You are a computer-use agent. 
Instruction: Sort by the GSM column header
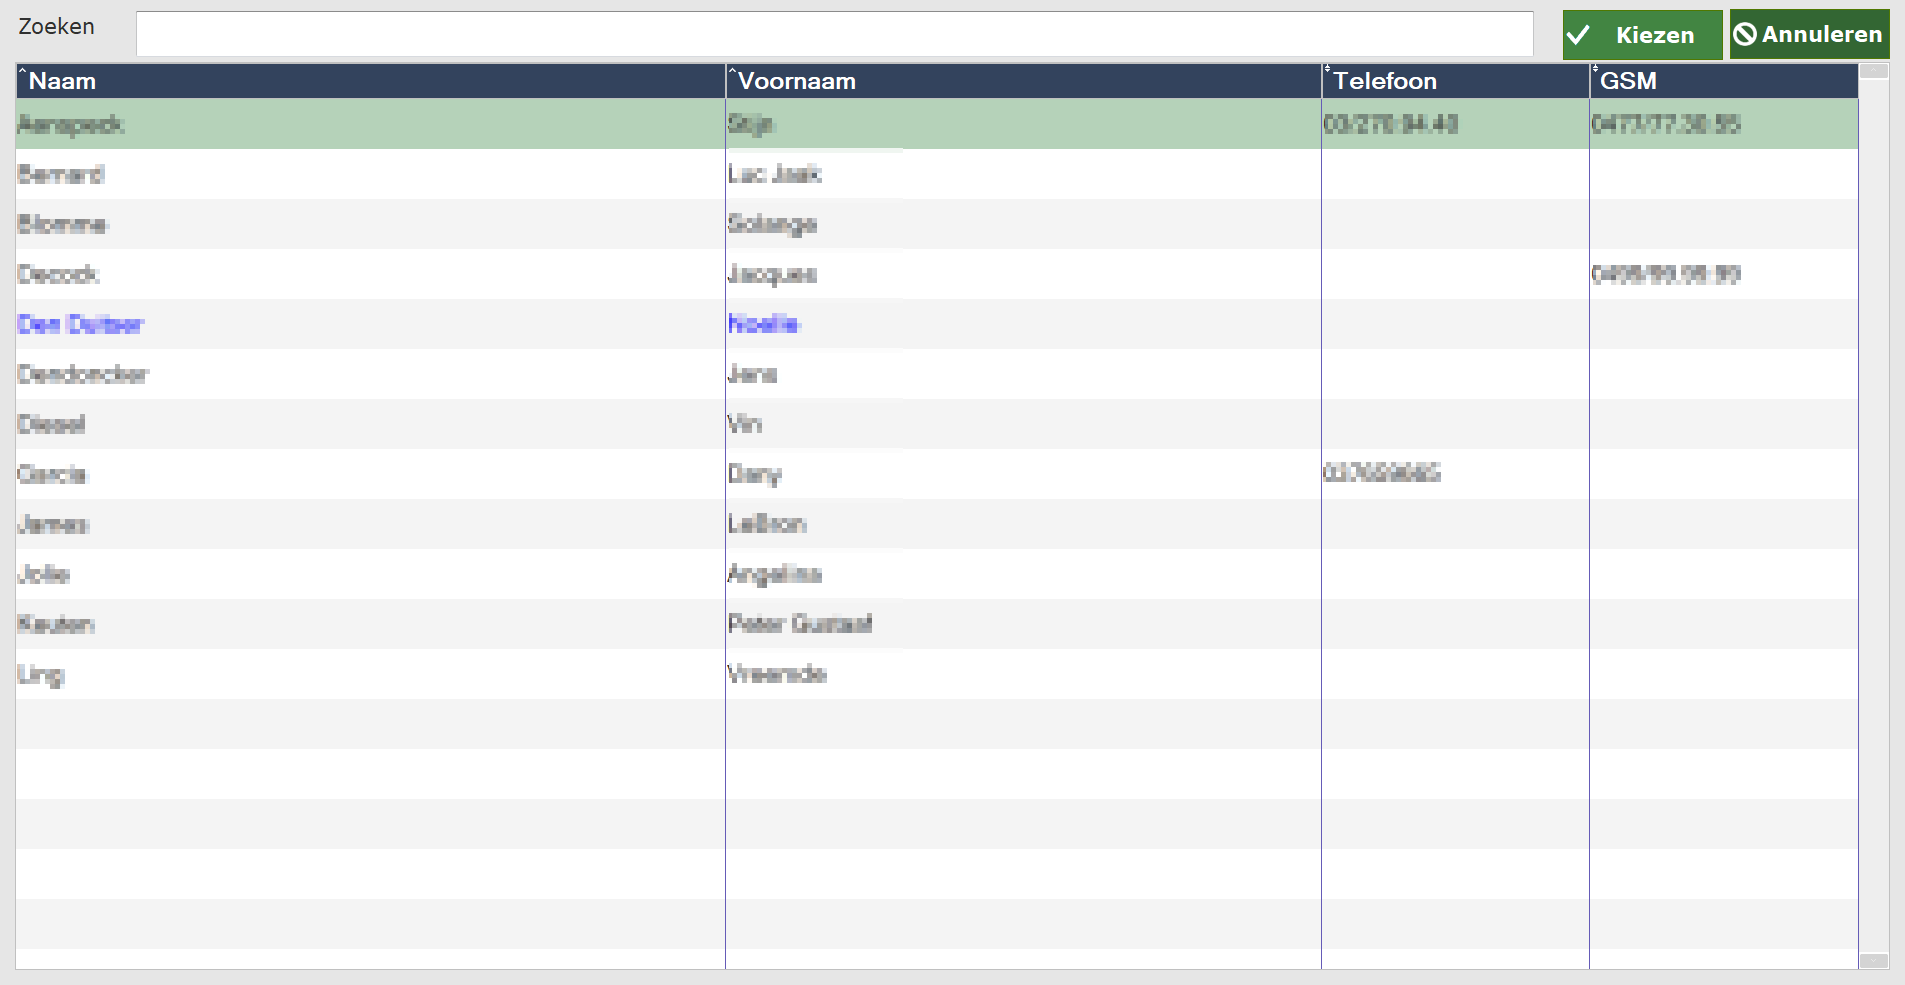[x=1724, y=81]
